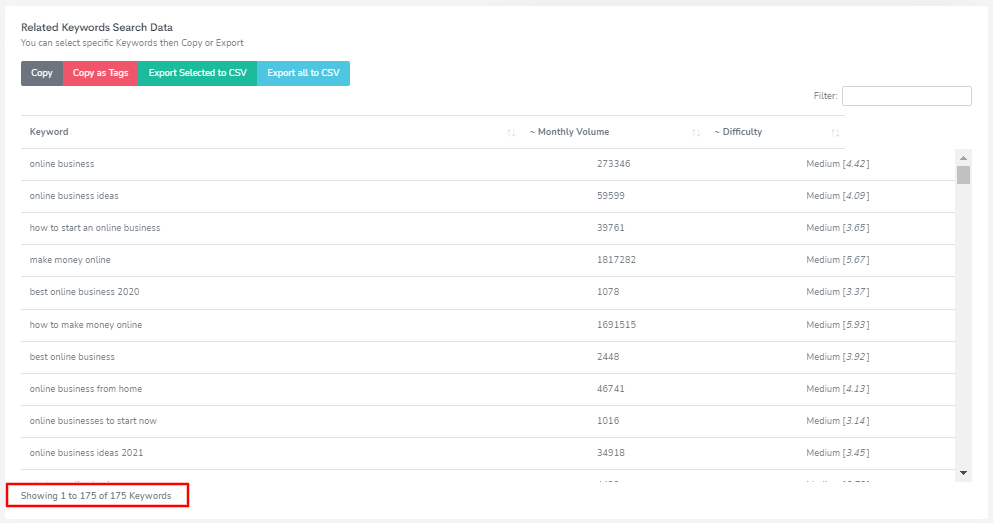This screenshot has width=993, height=523.
Task: Click the volume value 2448
Action: (608, 357)
